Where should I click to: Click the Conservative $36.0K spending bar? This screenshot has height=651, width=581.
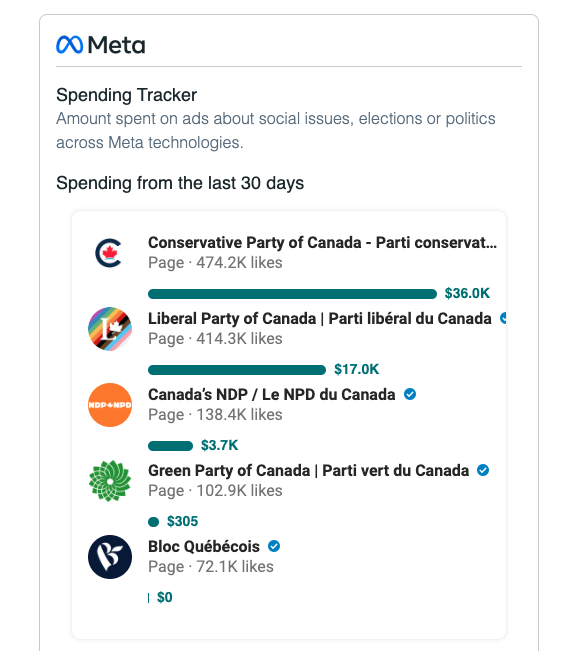292,294
